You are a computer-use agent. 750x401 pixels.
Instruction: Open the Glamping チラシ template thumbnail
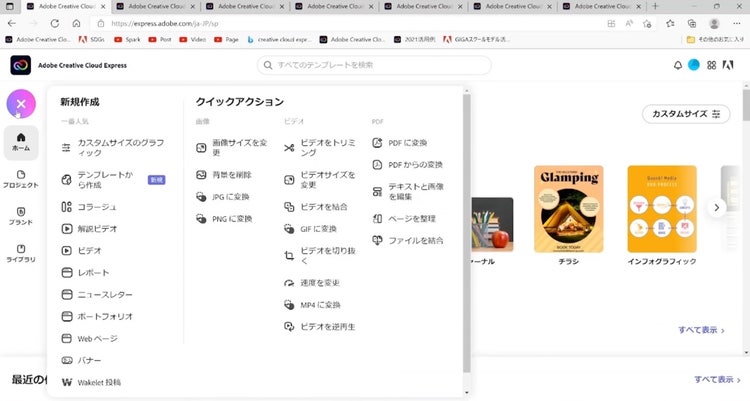pyautogui.click(x=569, y=209)
